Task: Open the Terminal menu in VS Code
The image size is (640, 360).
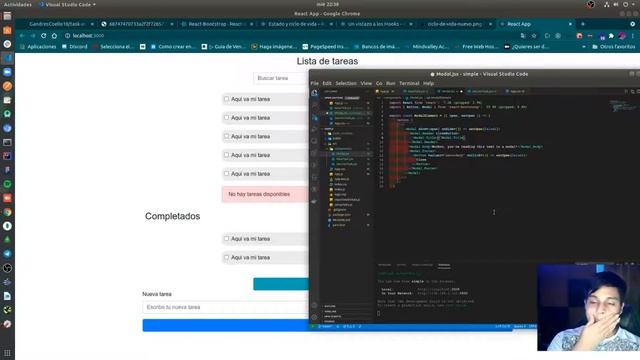Action: [409, 83]
